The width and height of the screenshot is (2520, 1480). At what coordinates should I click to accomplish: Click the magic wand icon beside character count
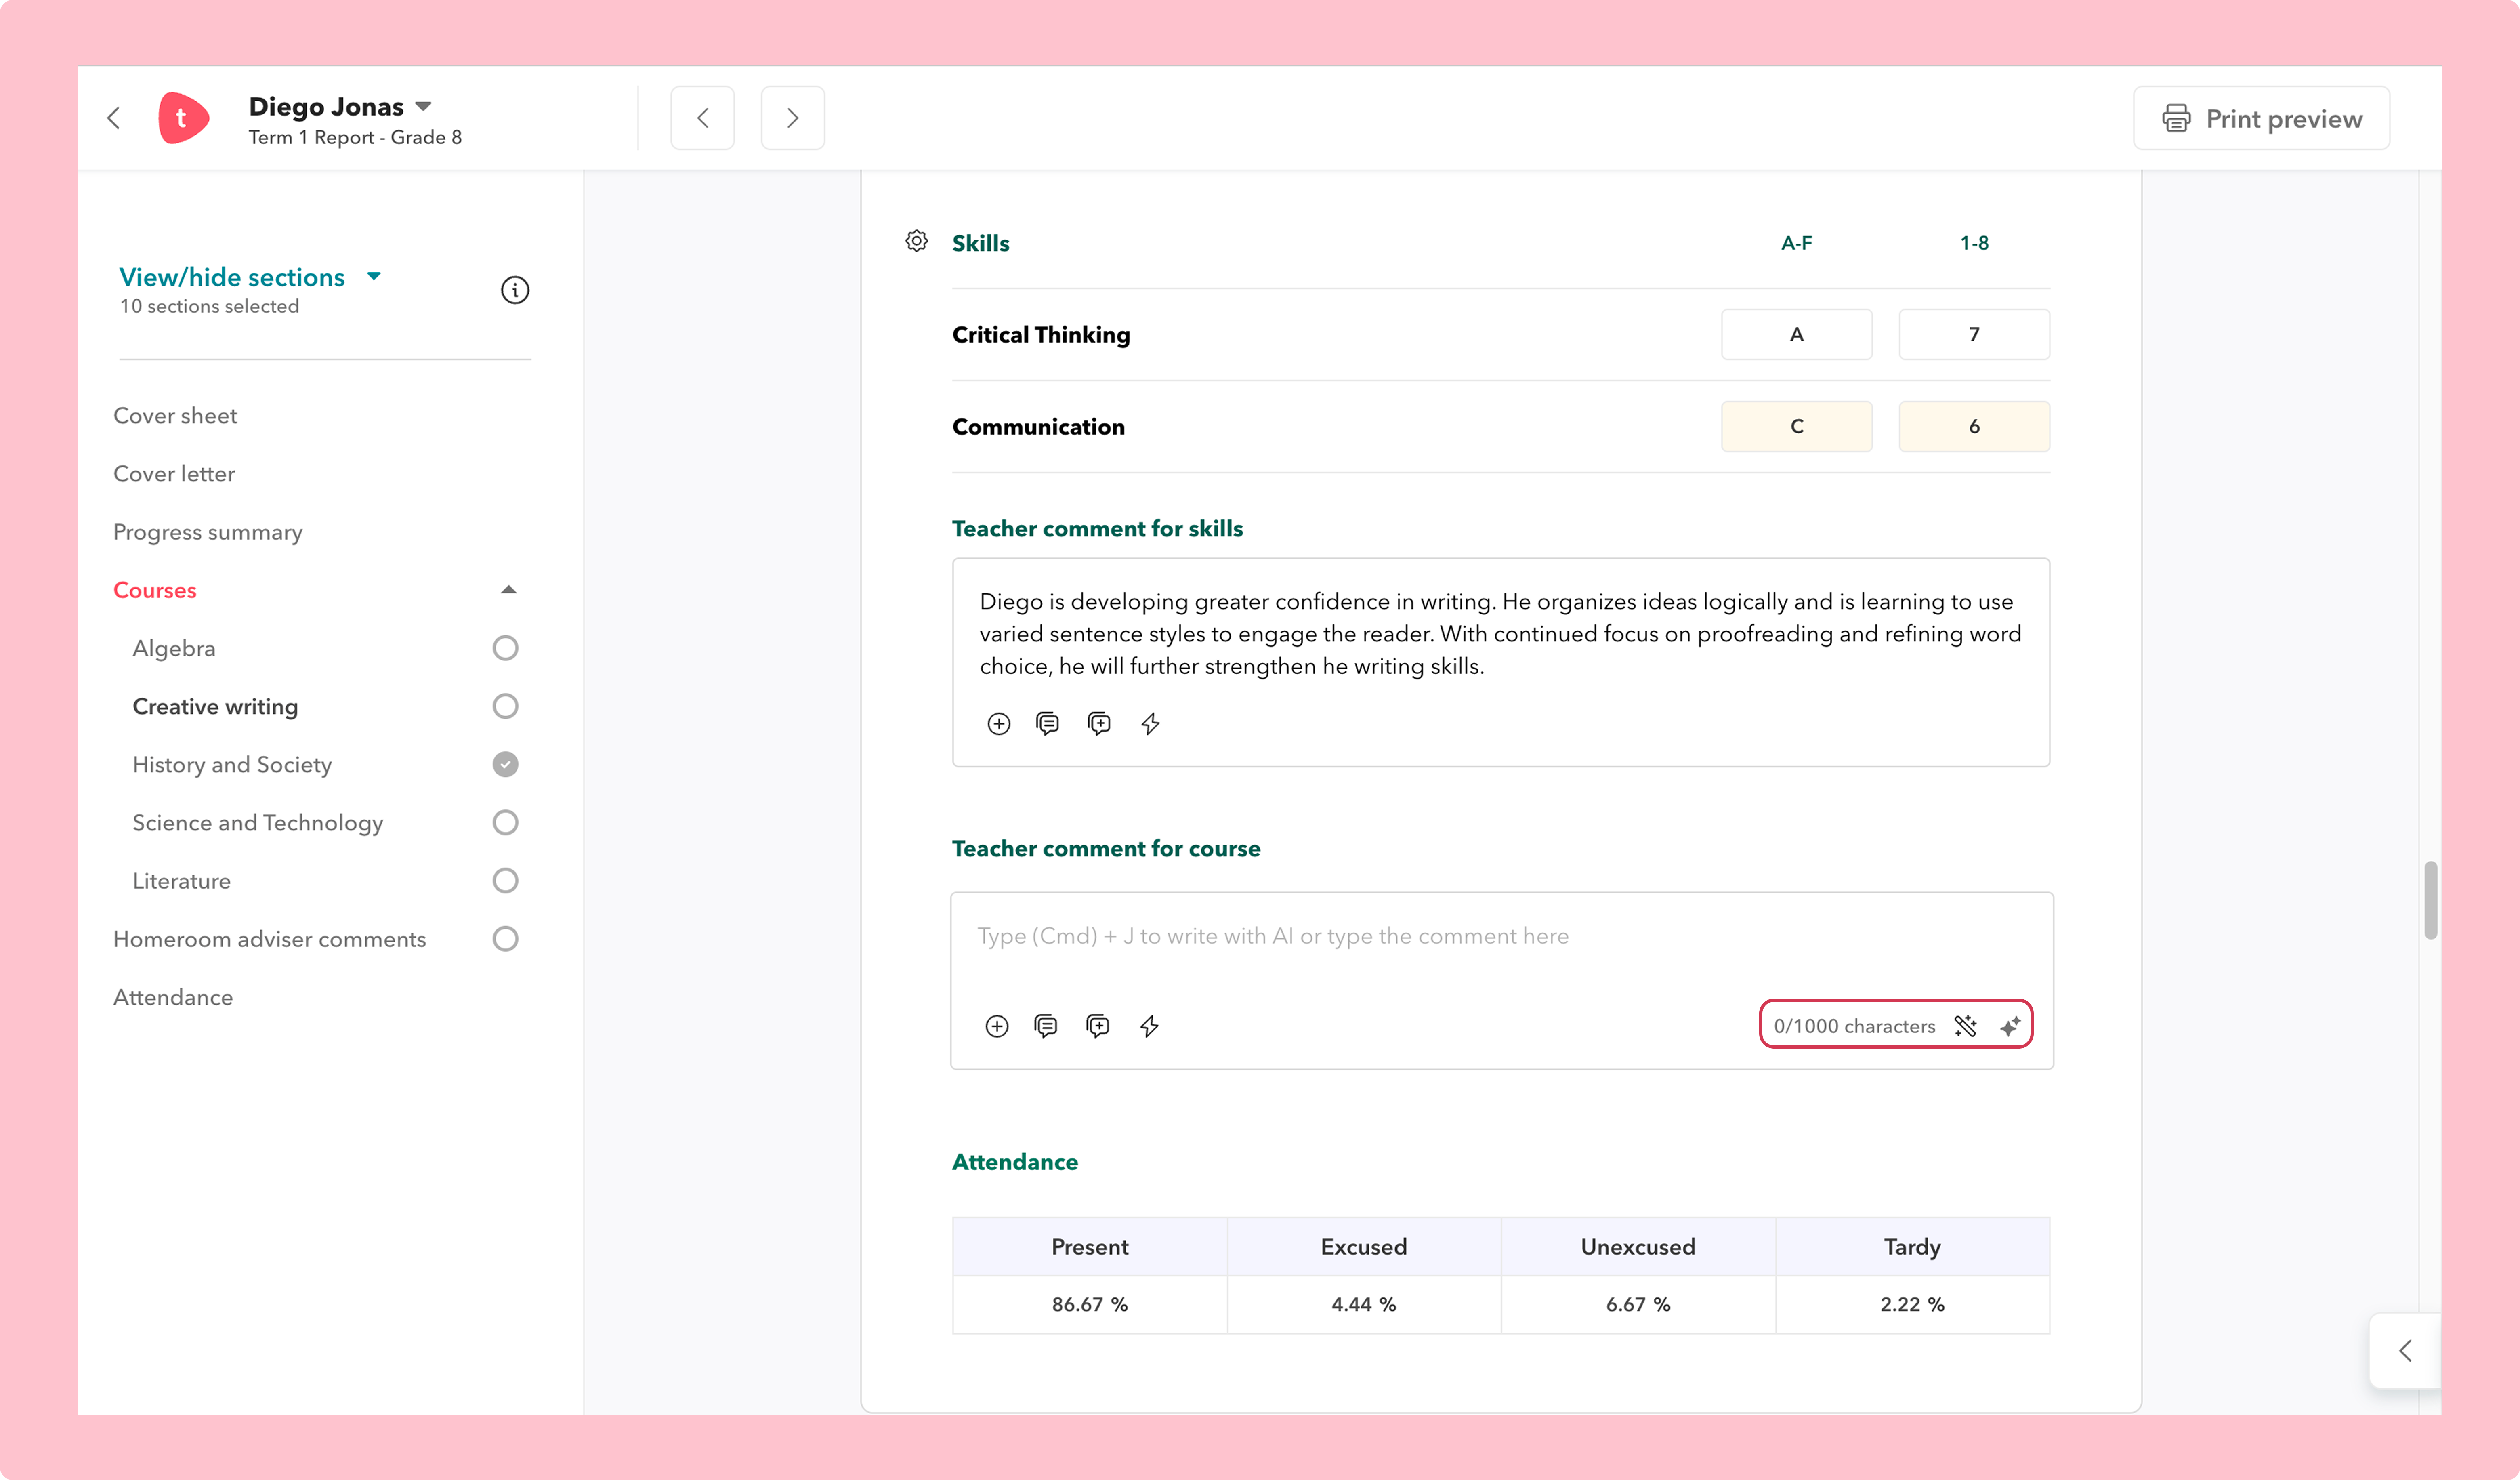coord(1965,1026)
